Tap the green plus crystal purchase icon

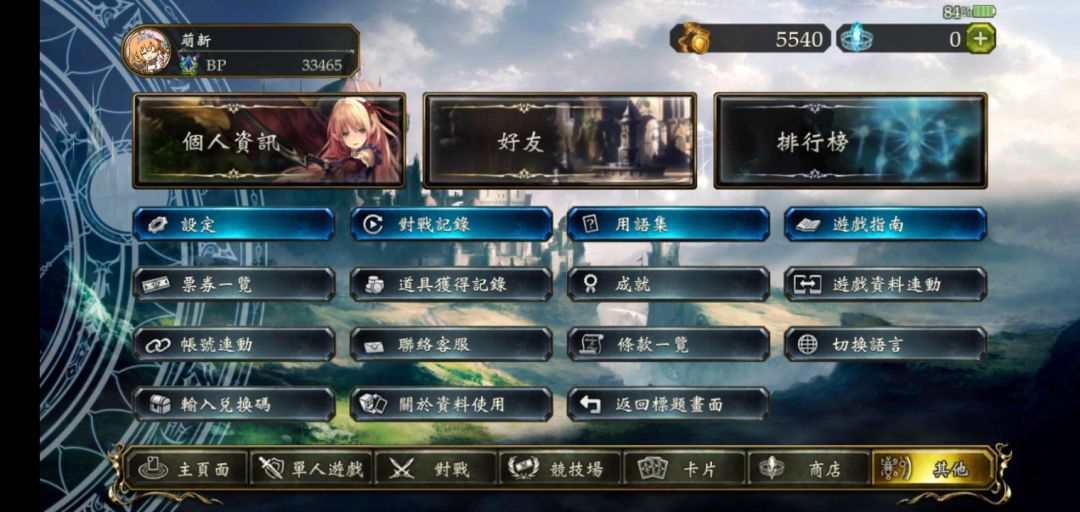pyautogui.click(x=980, y=38)
